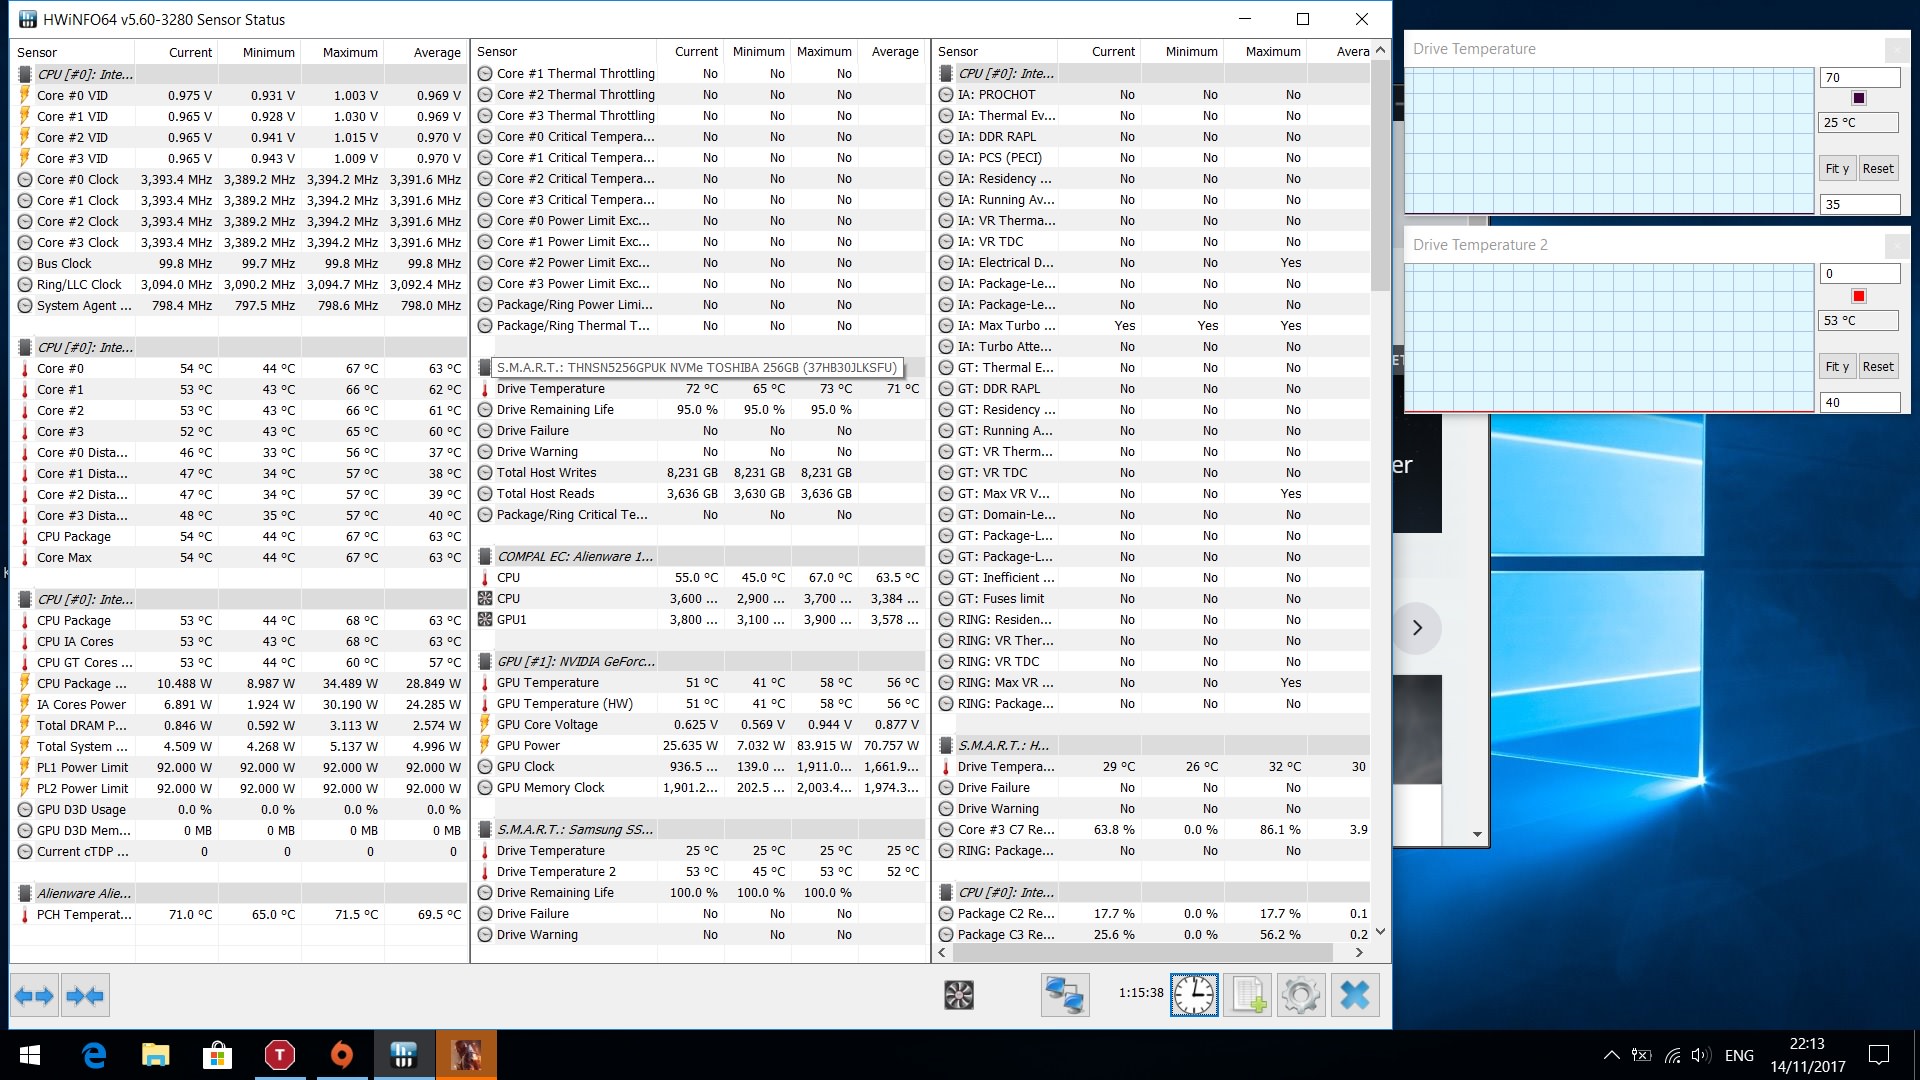Launch Microsoft Edge from taskbar

click(94, 1055)
